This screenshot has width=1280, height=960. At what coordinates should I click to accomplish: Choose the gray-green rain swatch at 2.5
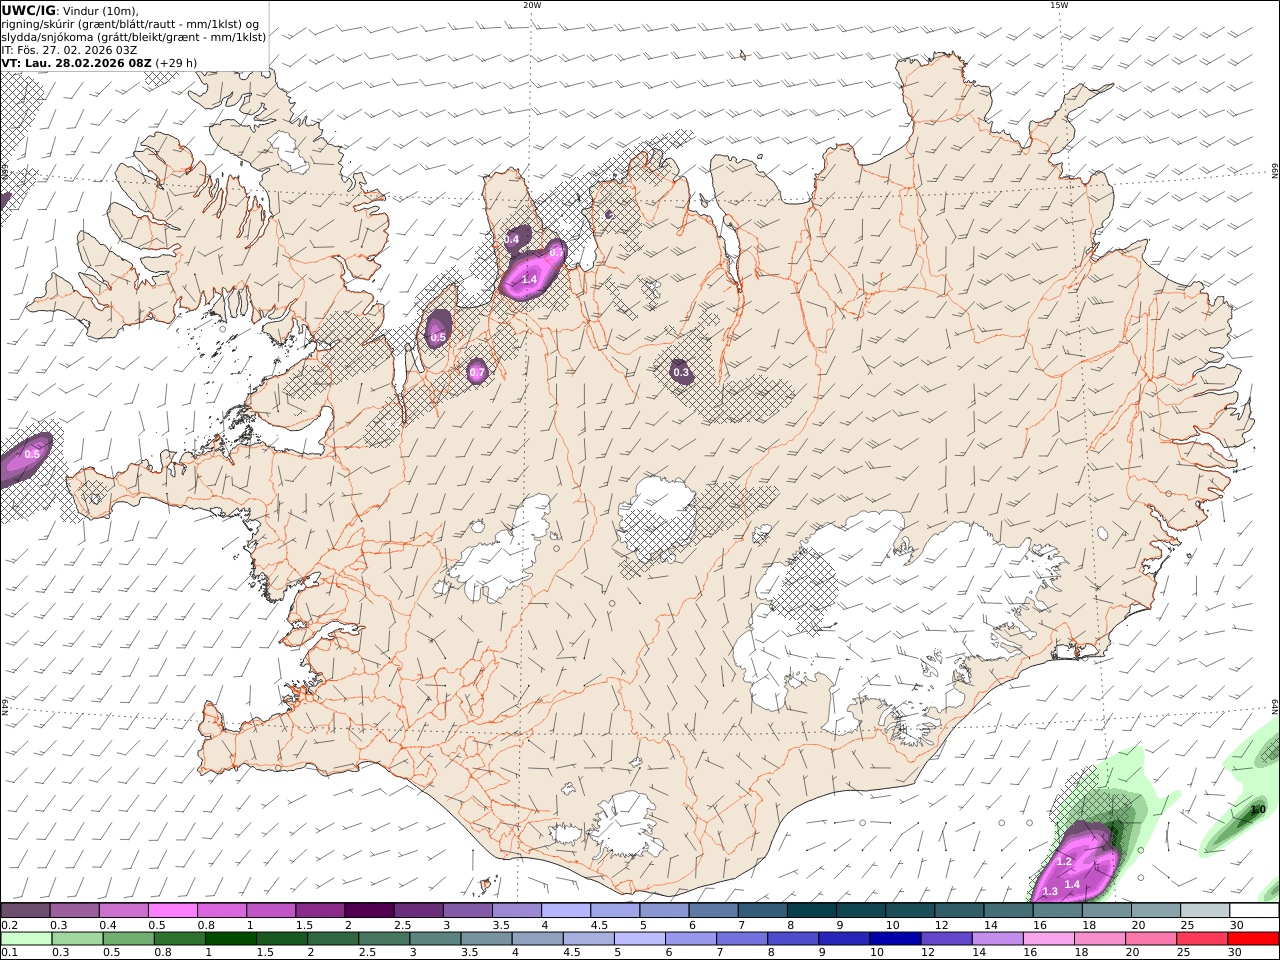[383, 938]
